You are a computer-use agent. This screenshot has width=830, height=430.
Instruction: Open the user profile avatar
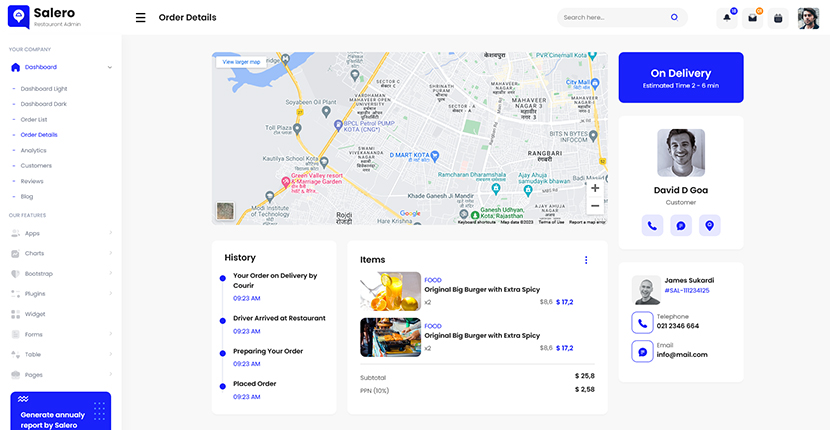808,18
